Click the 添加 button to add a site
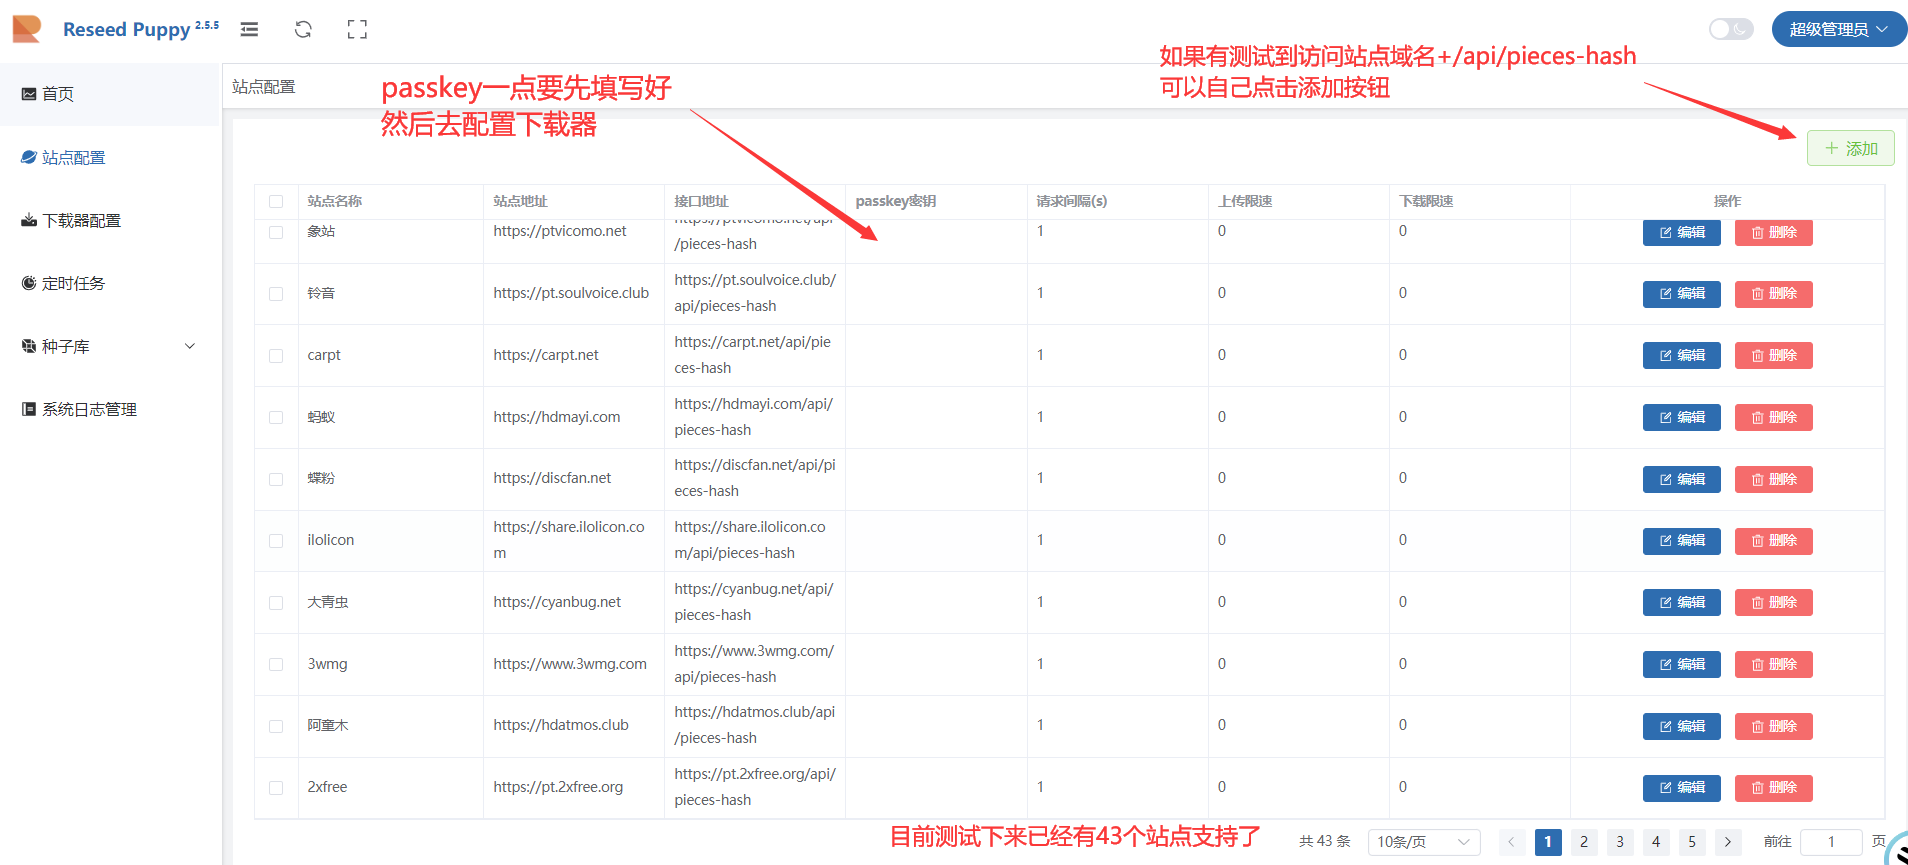This screenshot has width=1908, height=865. 1850,149
